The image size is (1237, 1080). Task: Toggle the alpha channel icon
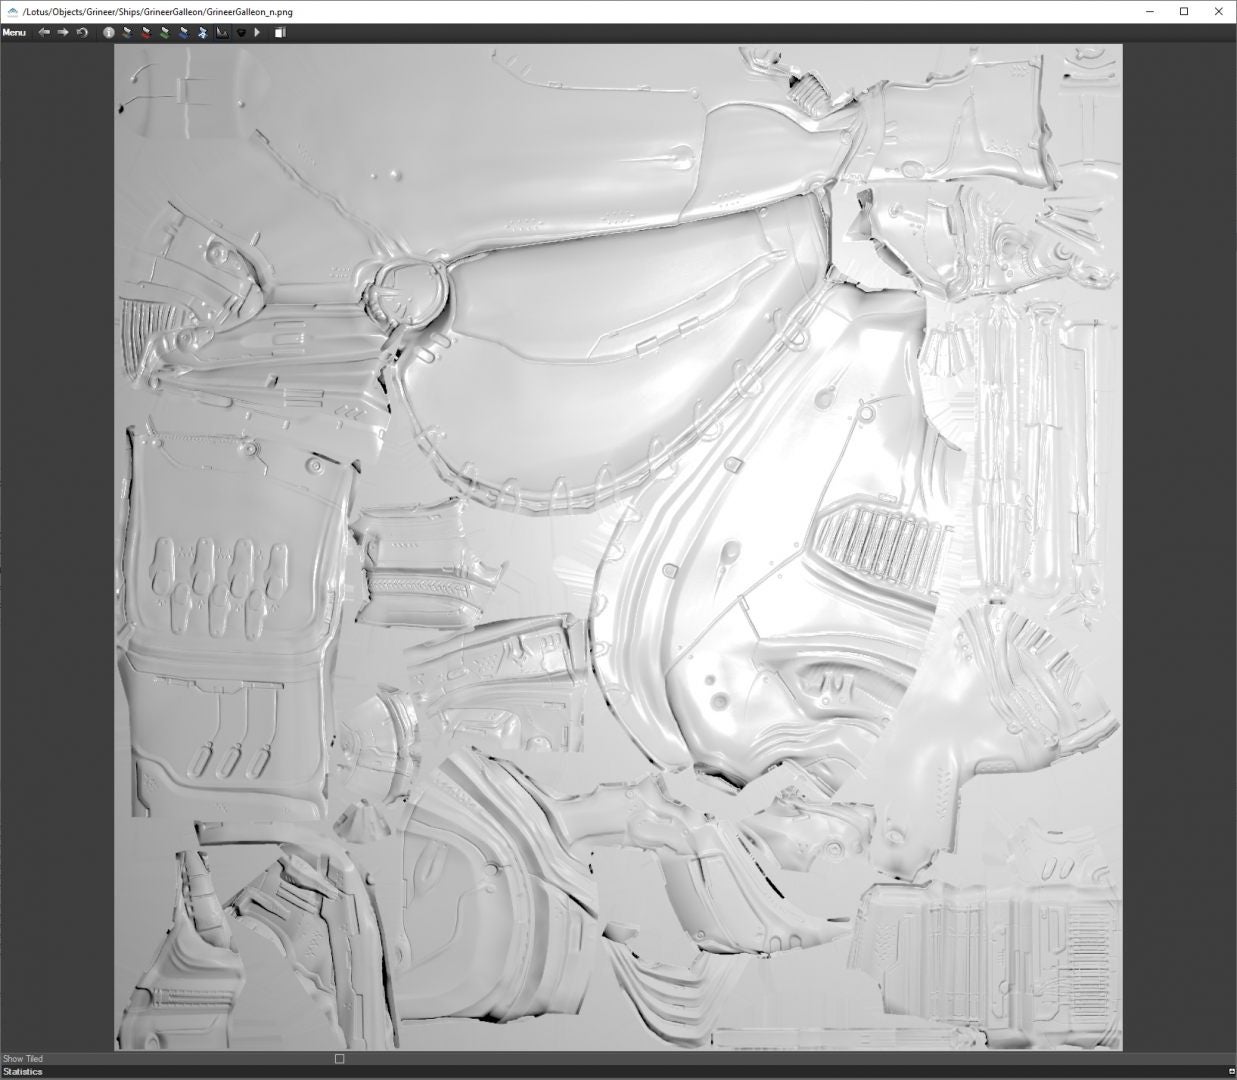[202, 32]
